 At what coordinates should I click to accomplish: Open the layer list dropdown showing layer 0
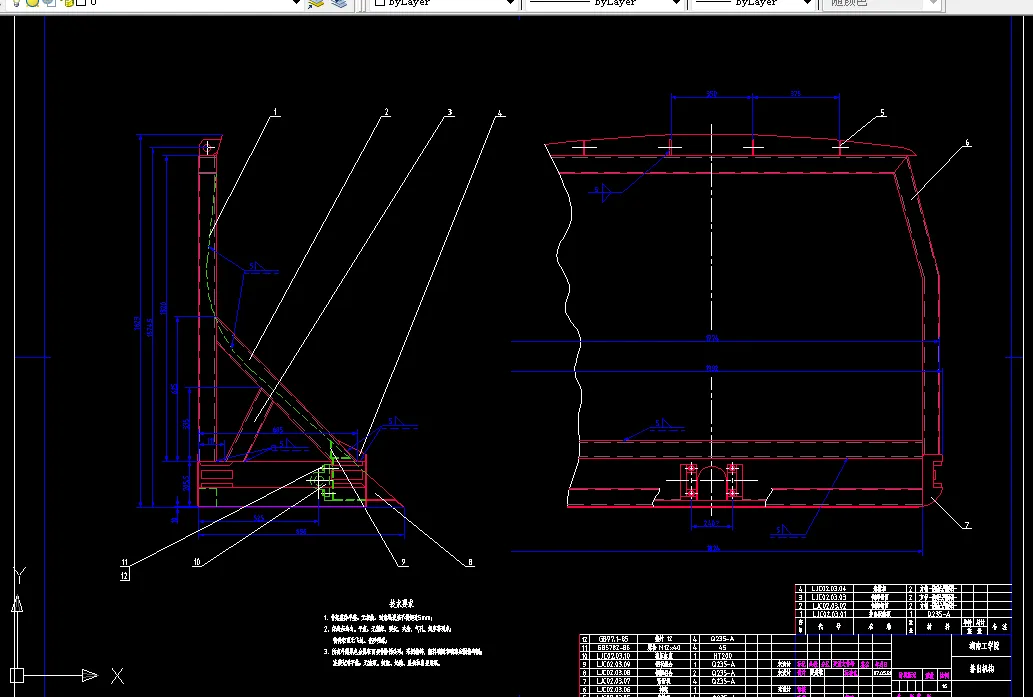(x=156, y=3)
